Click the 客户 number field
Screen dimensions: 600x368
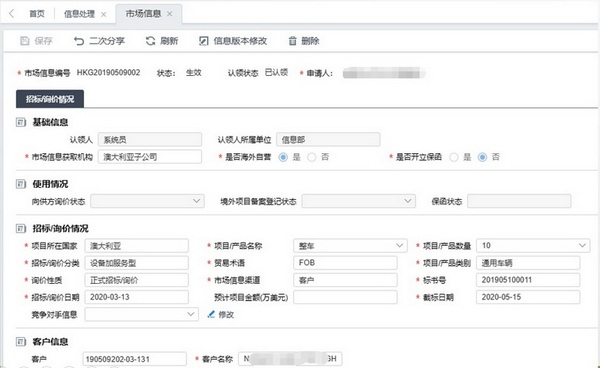pyautogui.click(x=134, y=359)
